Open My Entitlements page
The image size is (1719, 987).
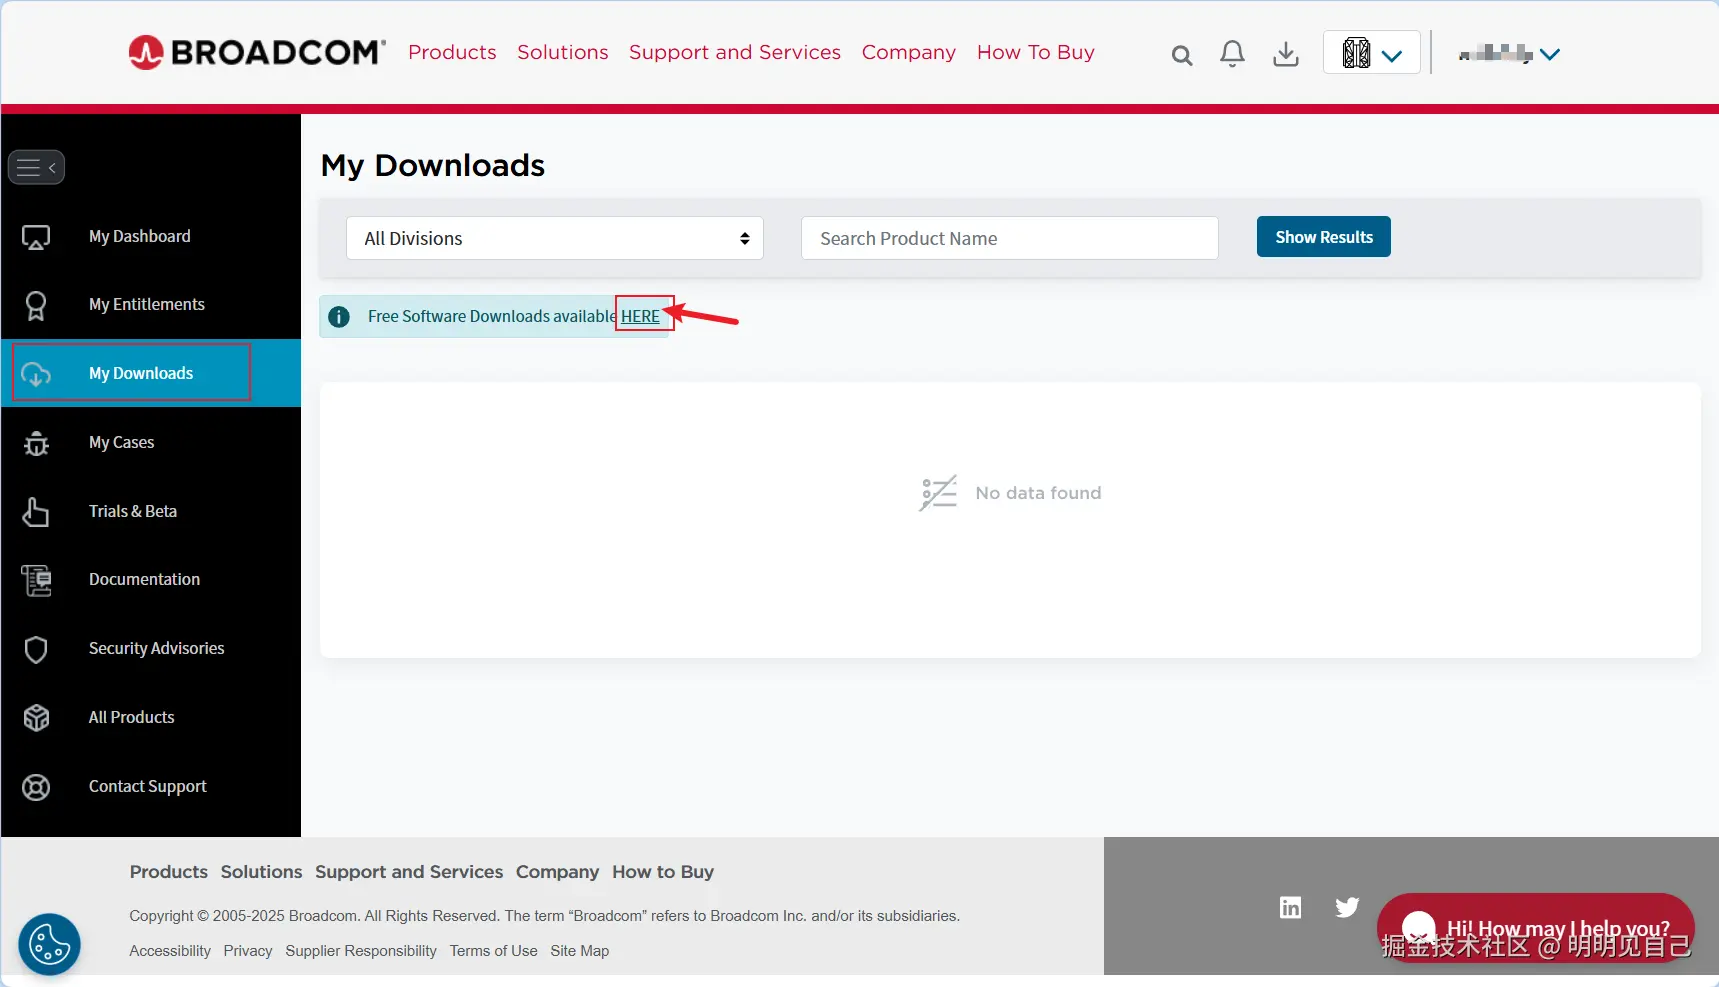coord(147,304)
